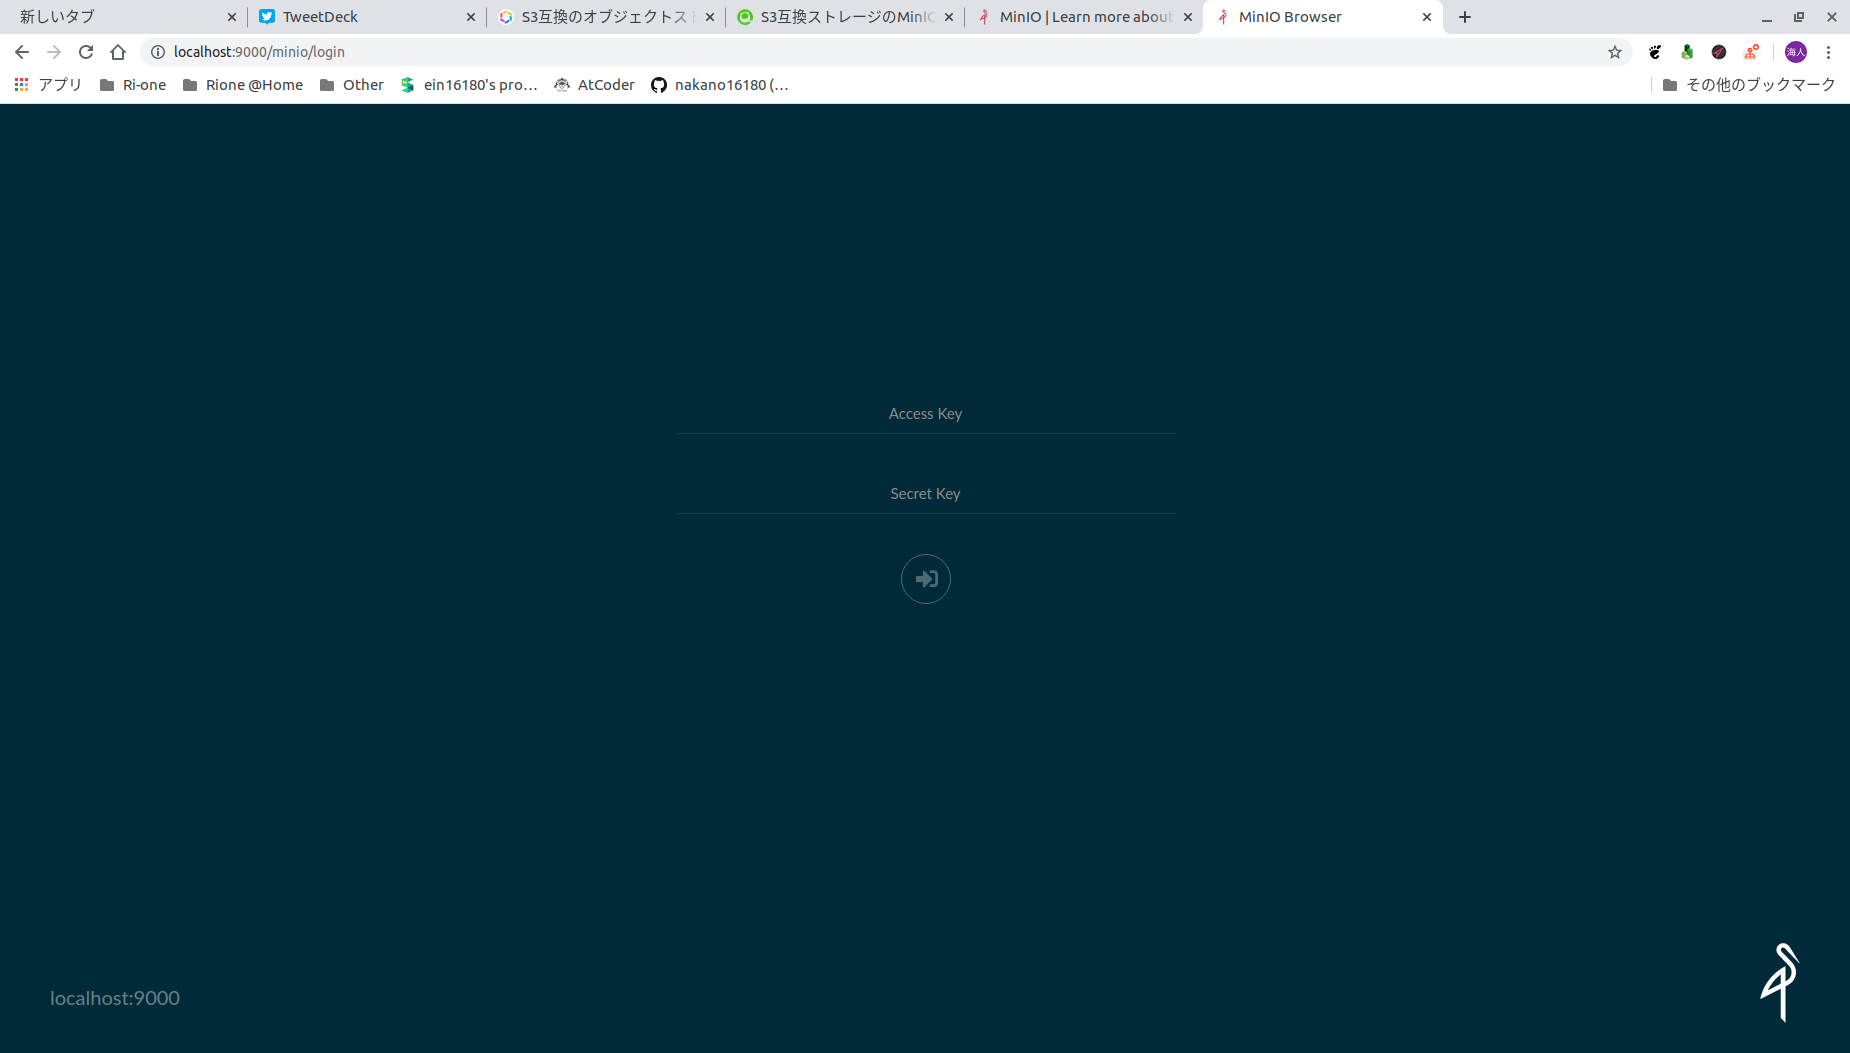
Task: Toggle the bookmark star for this page
Action: [1615, 51]
